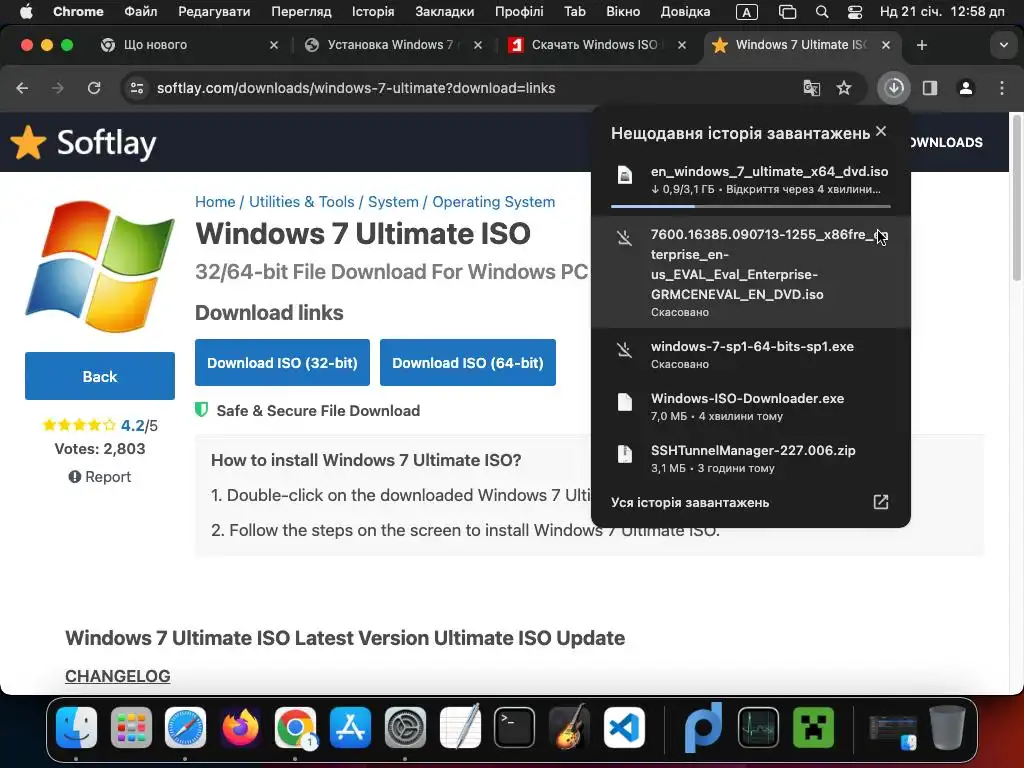The image size is (1024, 768).
Task: Click the en_windows_7_ultimate_x64_dvd.iso download progress bar
Action: pyautogui.click(x=750, y=206)
